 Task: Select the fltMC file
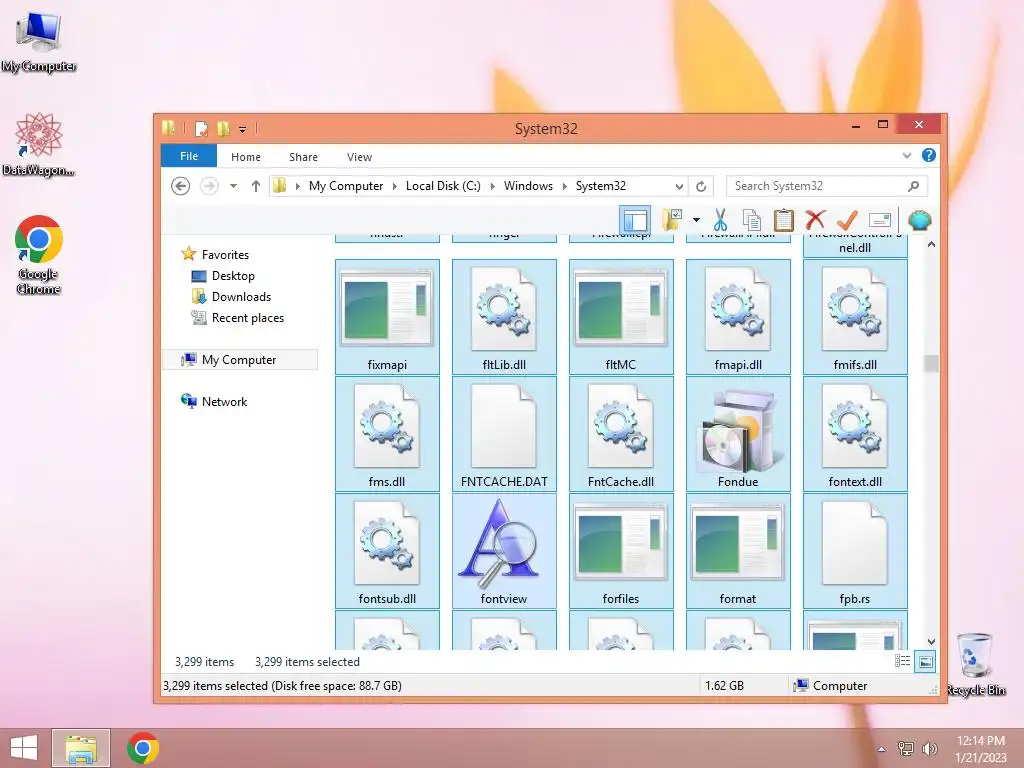620,317
